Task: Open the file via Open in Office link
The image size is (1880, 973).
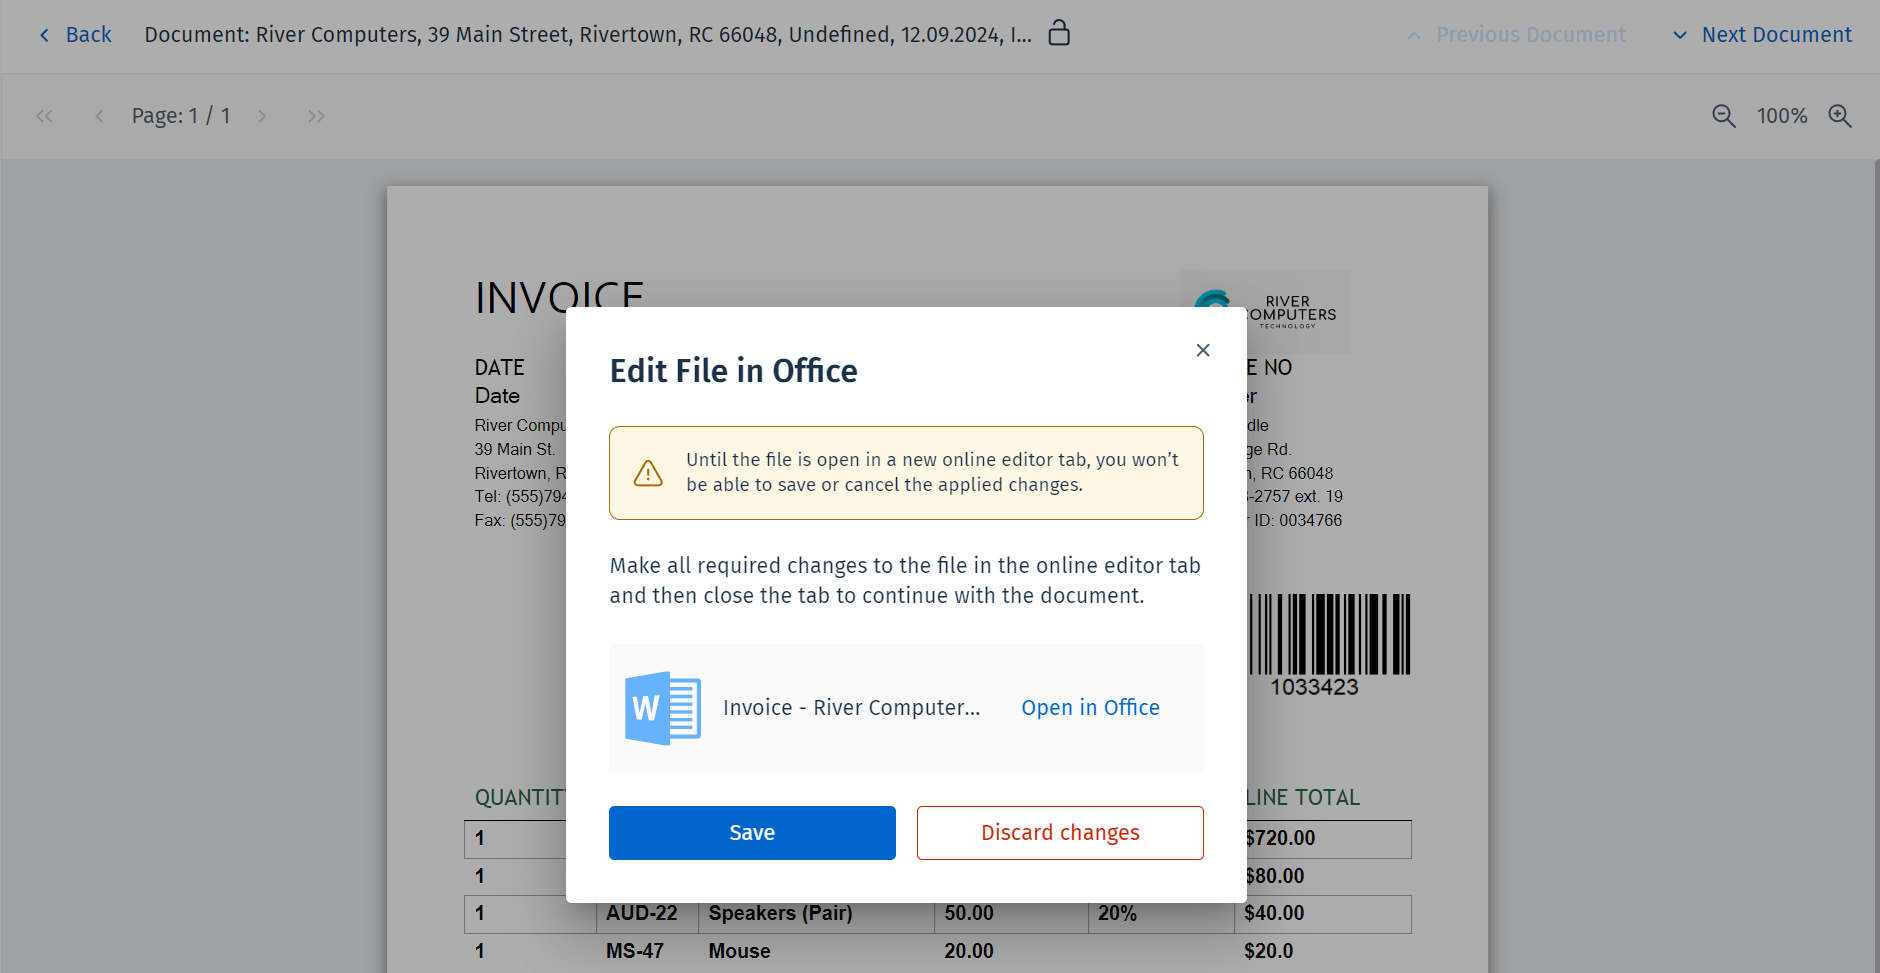Action: tap(1090, 708)
